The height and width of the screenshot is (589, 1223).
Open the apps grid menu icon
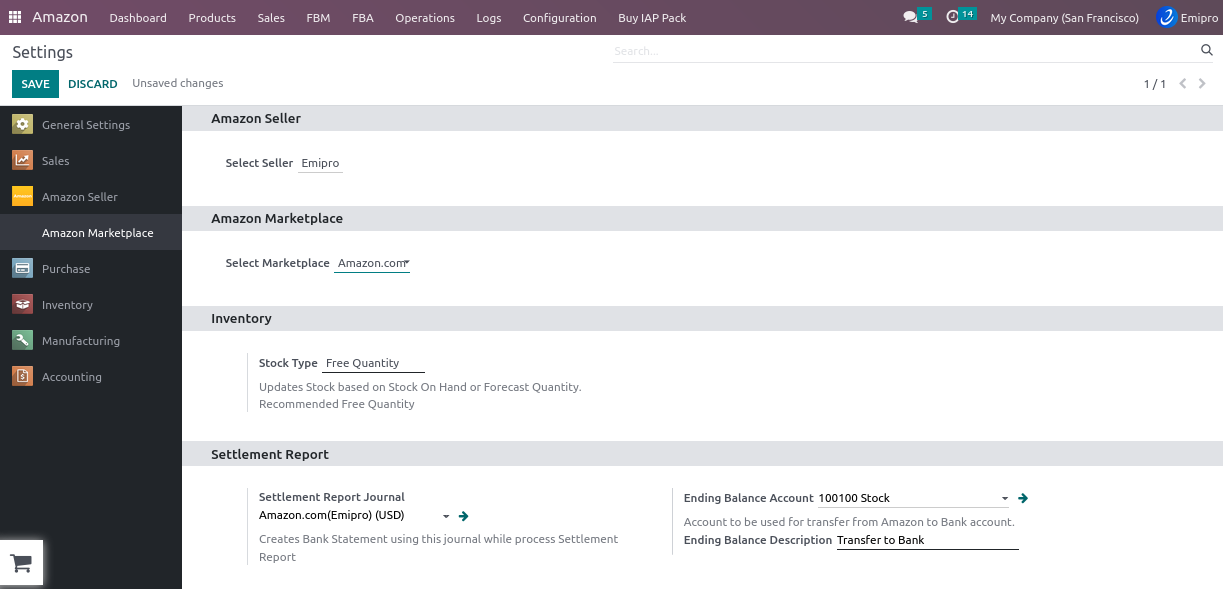point(15,17)
